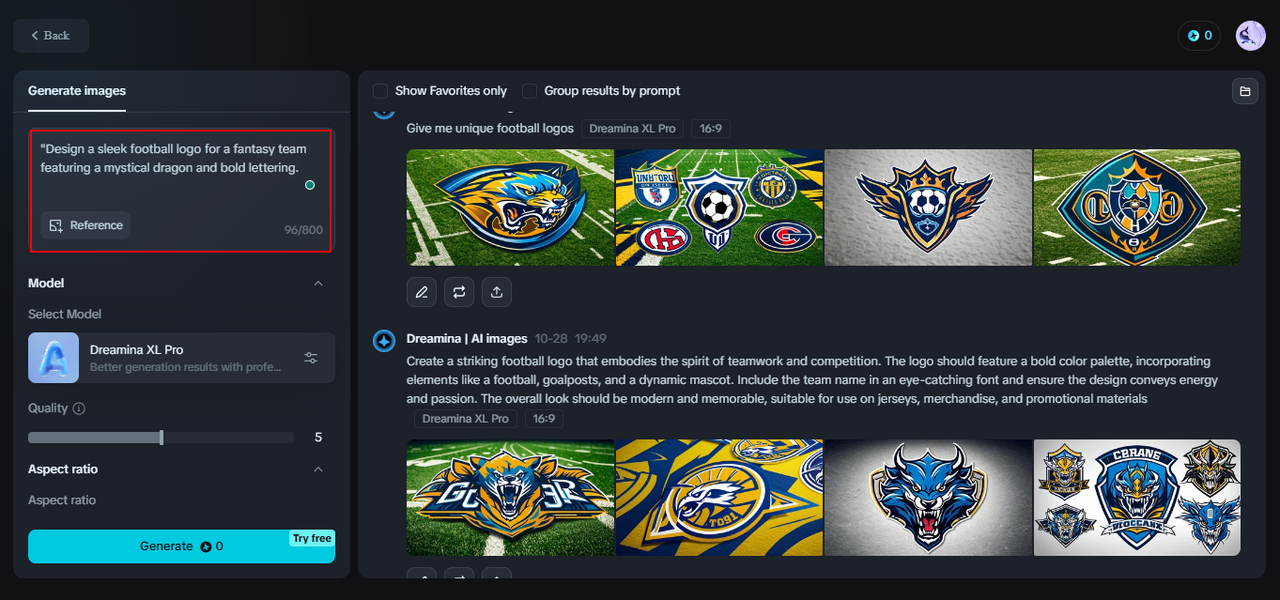Viewport: 1280px width, 600px height.
Task: Click the Quality info icon
Action: pyautogui.click(x=79, y=409)
